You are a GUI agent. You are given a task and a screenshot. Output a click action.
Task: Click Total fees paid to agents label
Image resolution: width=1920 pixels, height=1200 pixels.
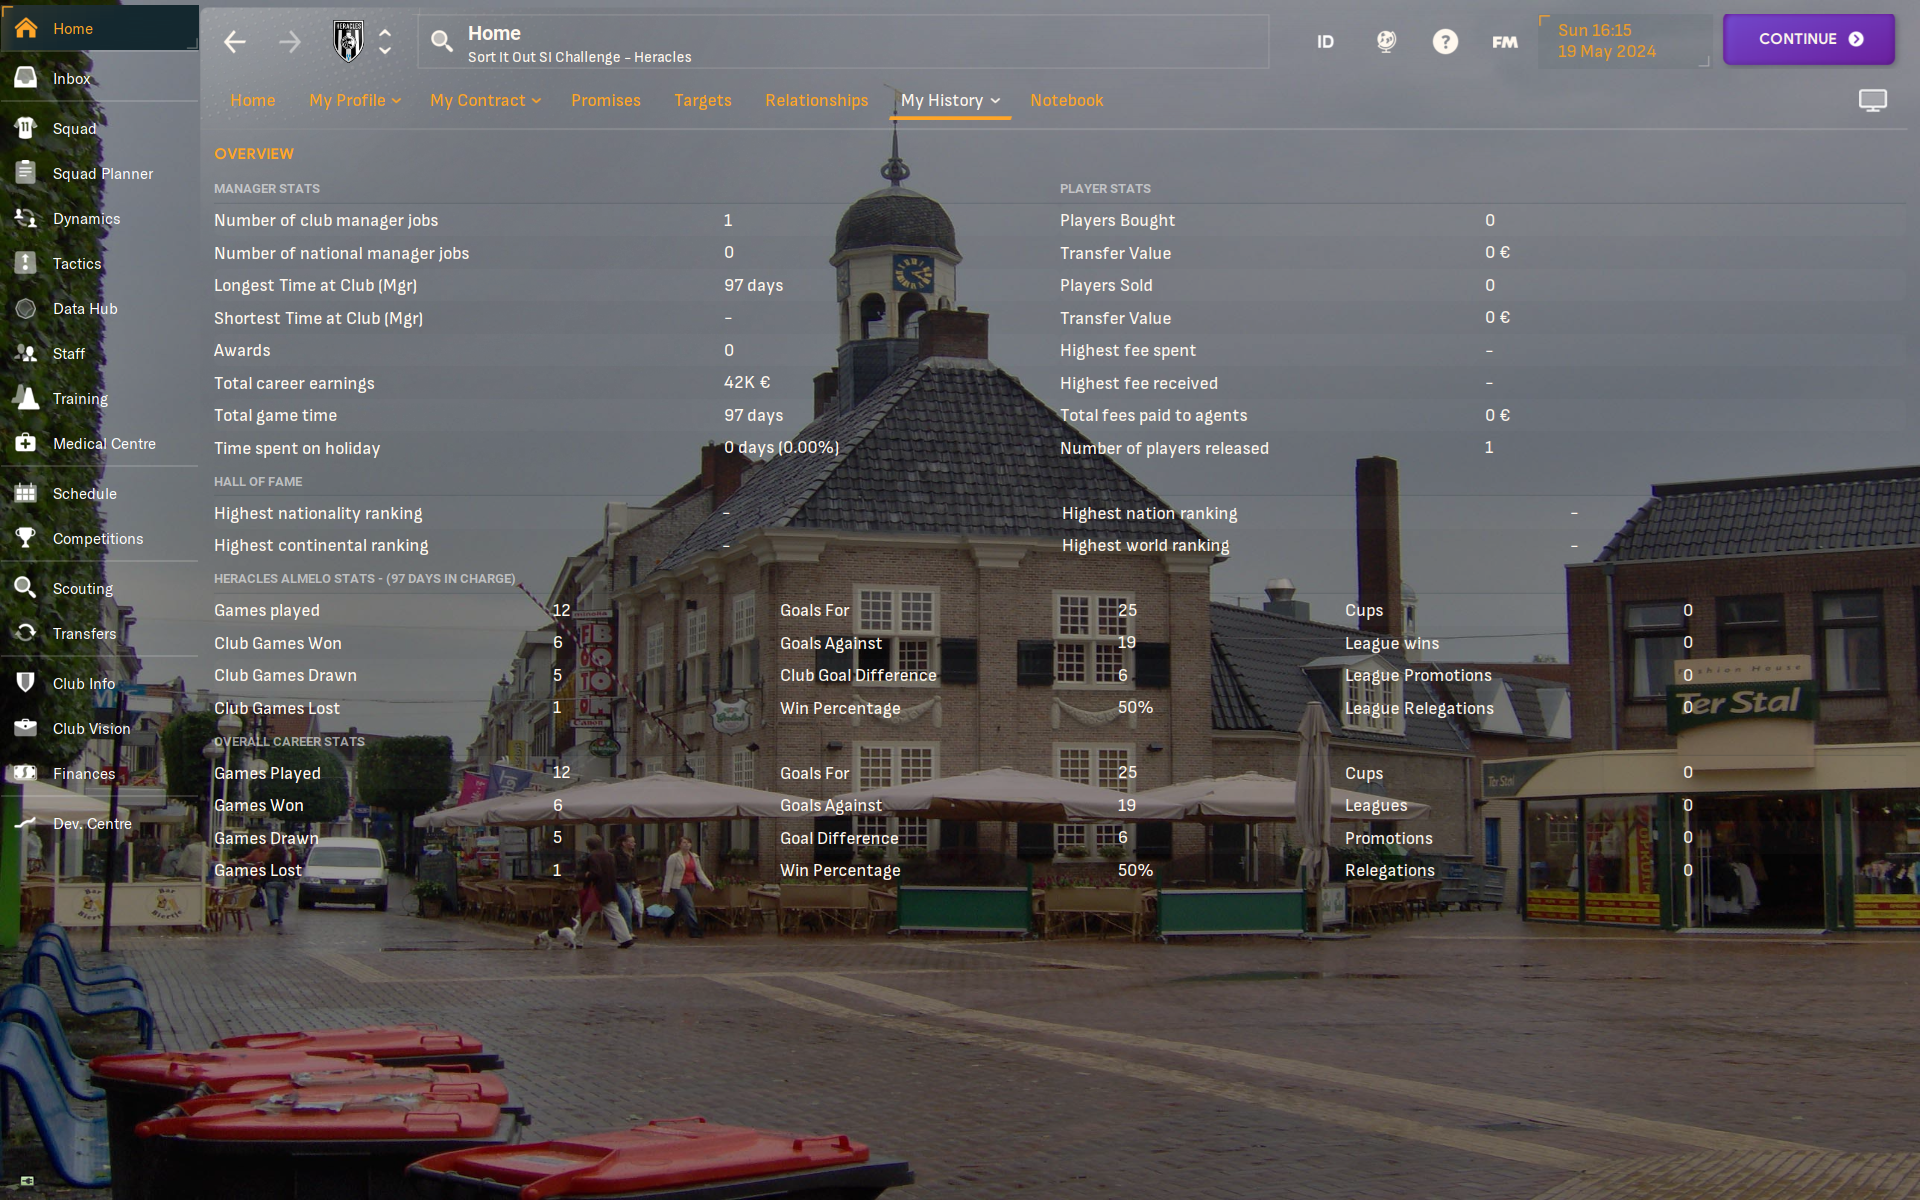(1153, 415)
